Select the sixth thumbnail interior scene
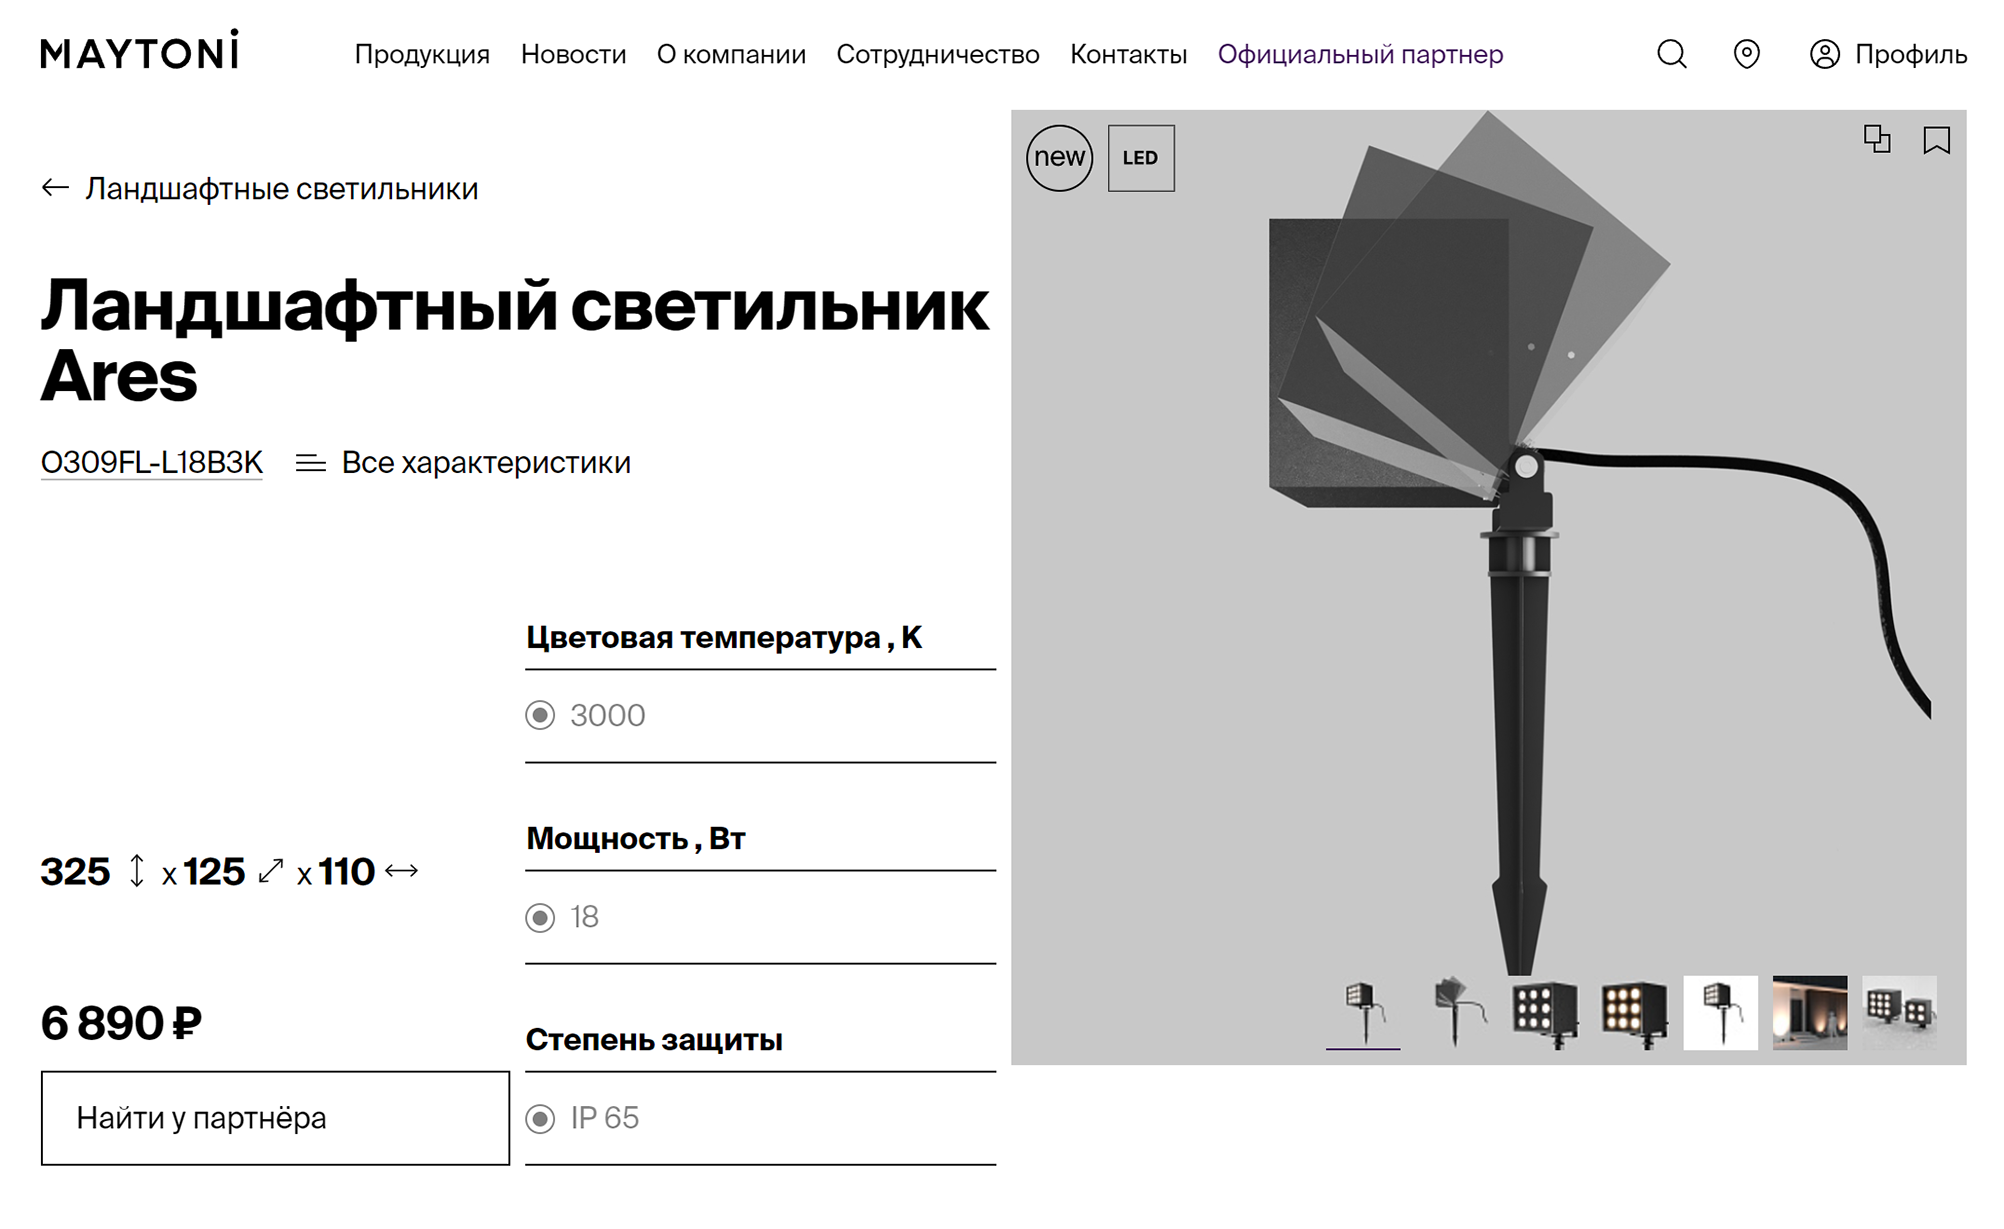This screenshot has height=1229, width=2004. [1810, 1012]
